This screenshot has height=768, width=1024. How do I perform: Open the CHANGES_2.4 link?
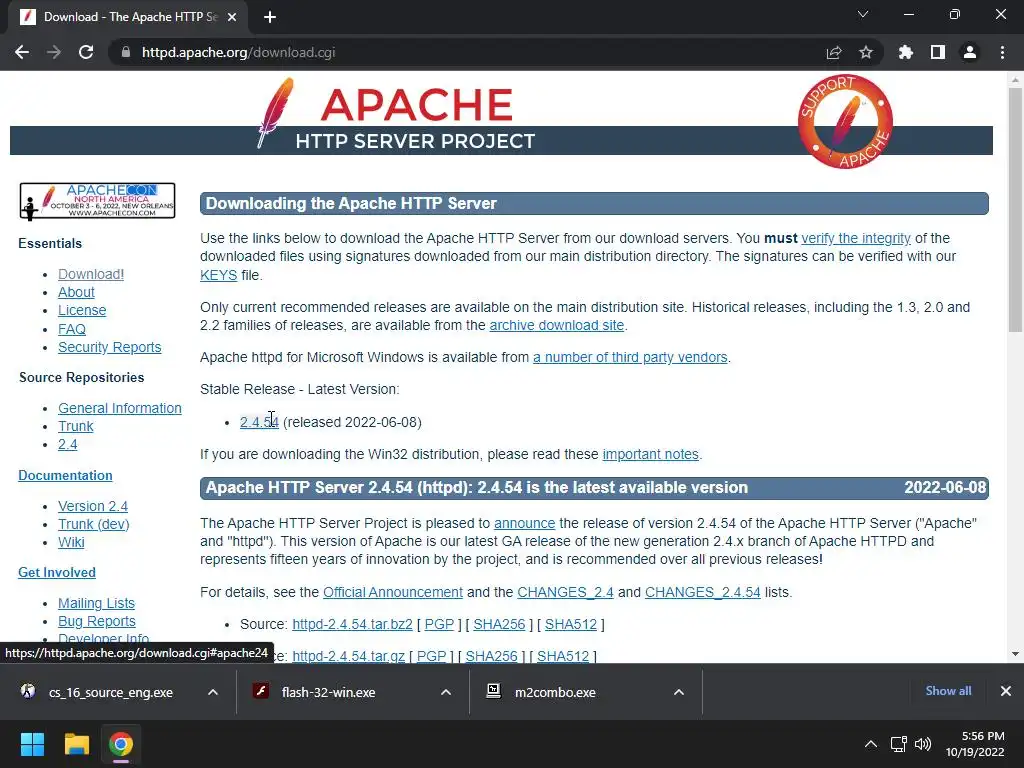(x=565, y=592)
